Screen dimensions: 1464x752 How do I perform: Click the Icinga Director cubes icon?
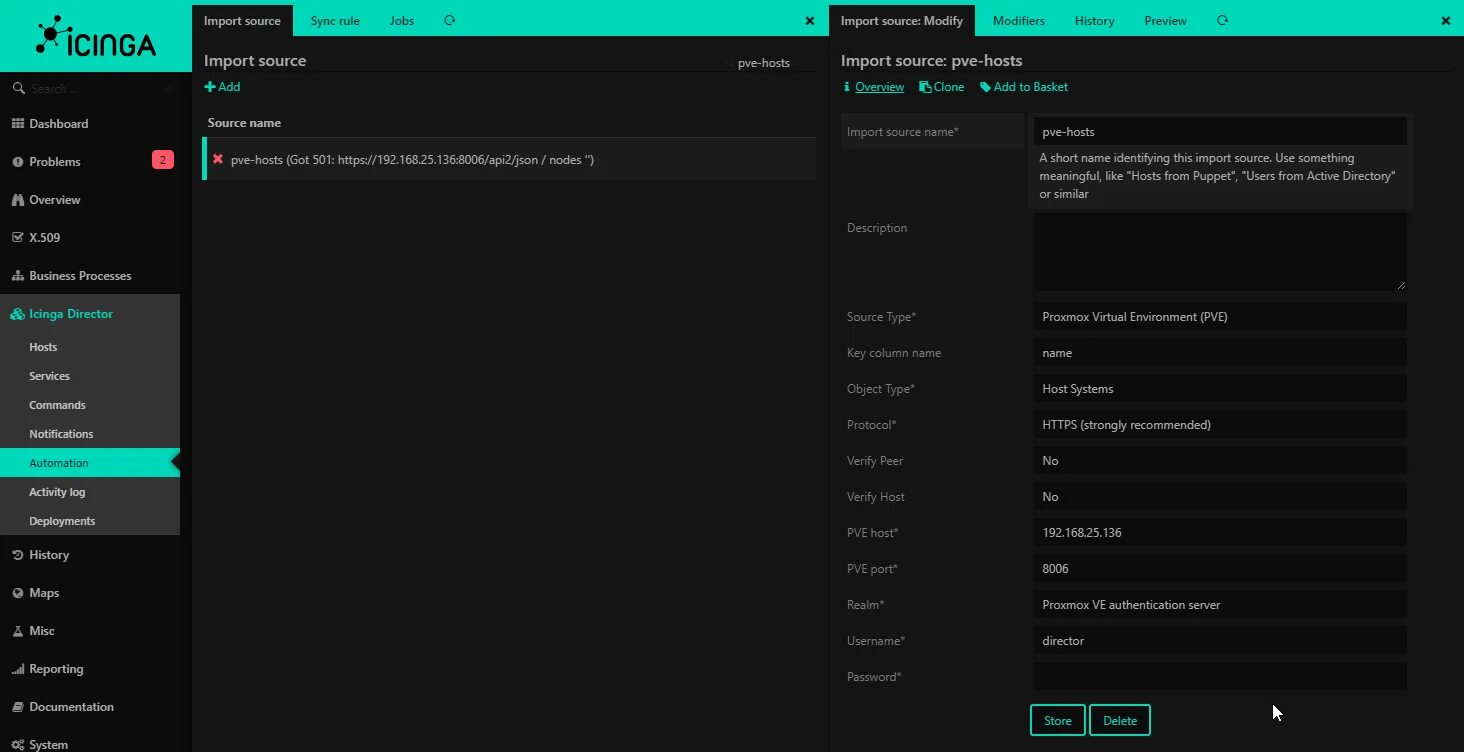[x=18, y=314]
